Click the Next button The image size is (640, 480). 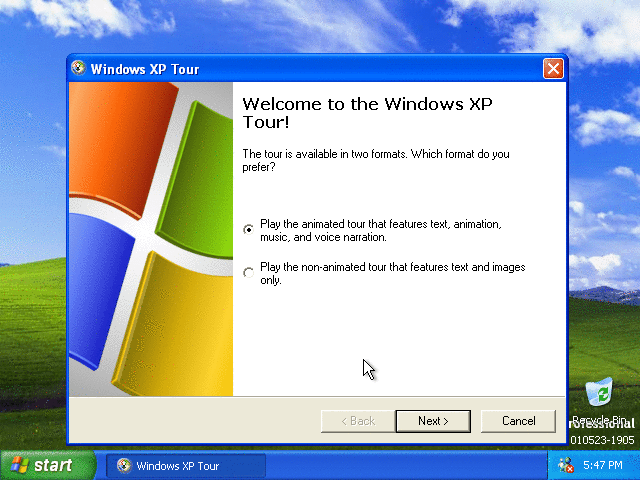(x=433, y=421)
